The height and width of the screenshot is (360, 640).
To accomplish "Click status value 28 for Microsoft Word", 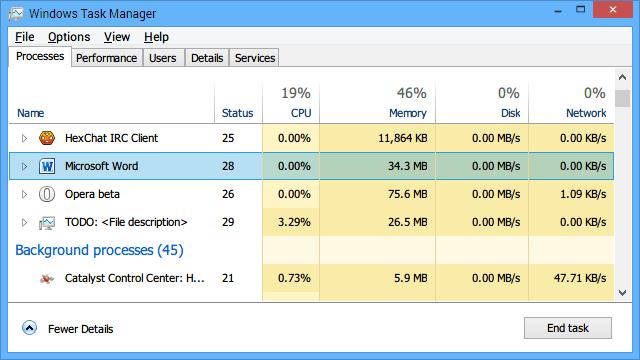I will (228, 166).
